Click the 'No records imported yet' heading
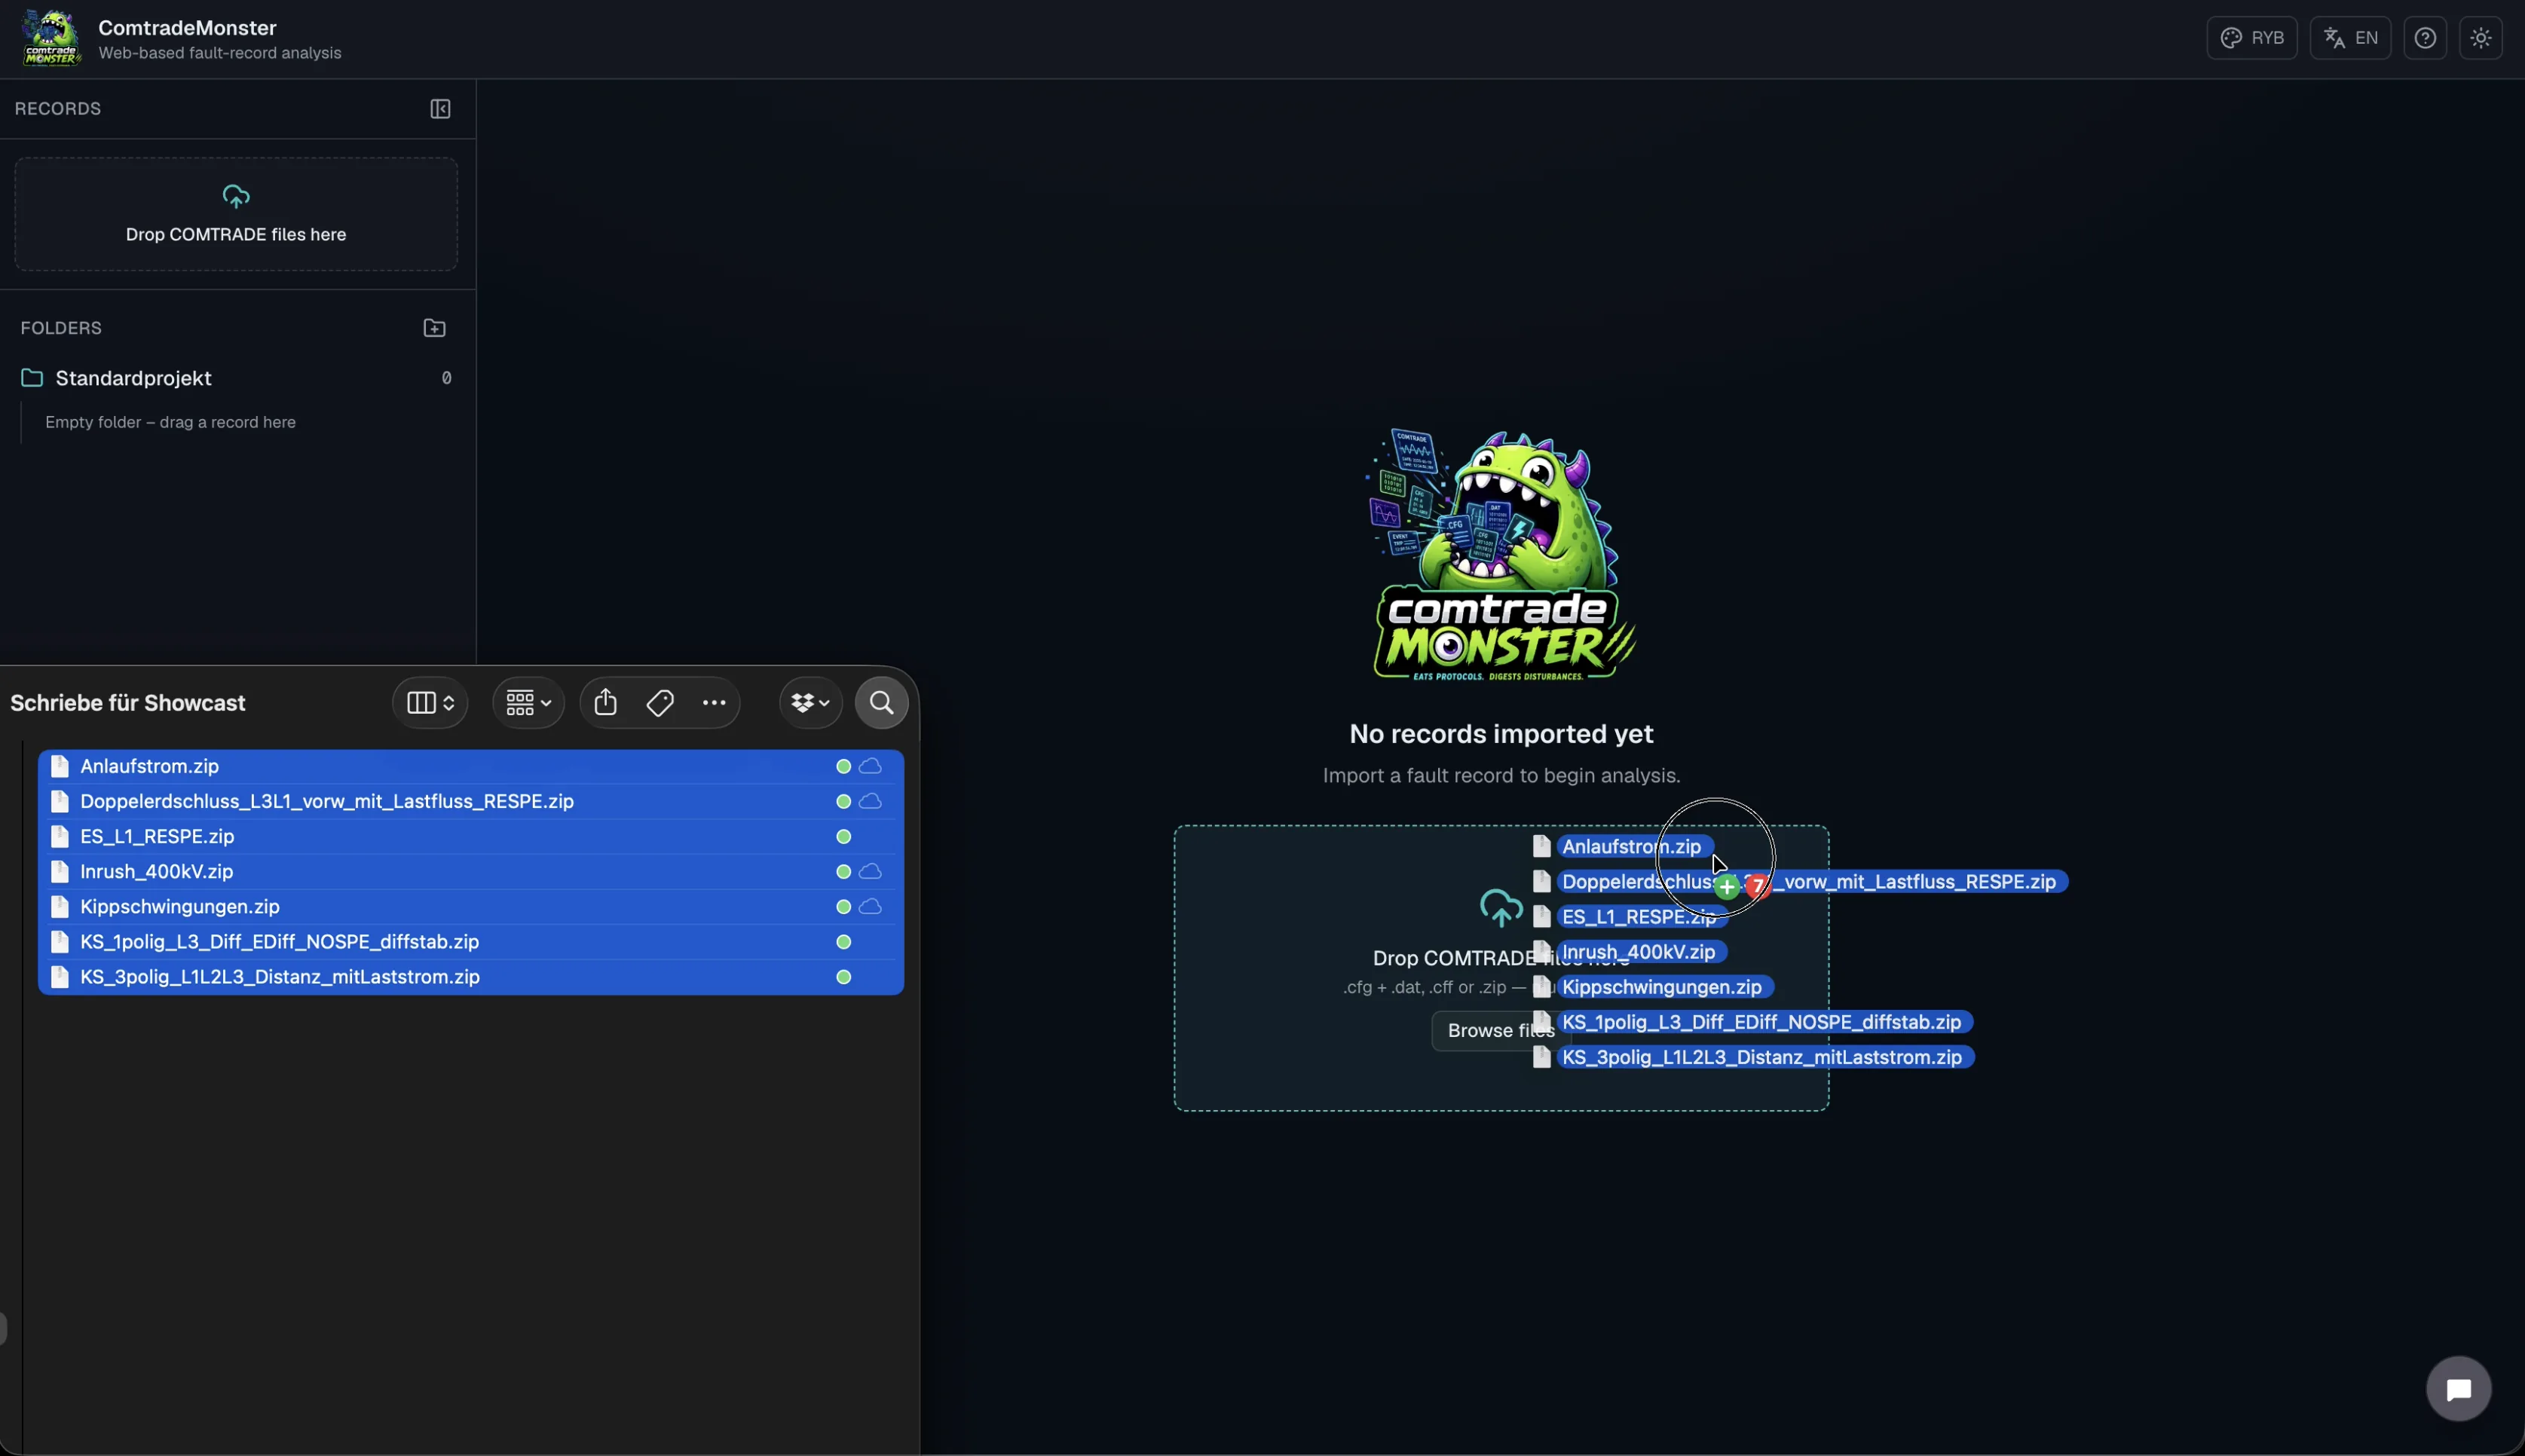Viewport: 2525px width, 1456px height. (1501, 734)
